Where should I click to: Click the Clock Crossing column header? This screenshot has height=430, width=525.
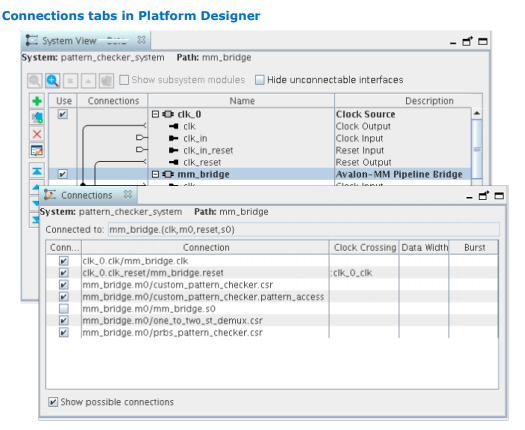(365, 247)
